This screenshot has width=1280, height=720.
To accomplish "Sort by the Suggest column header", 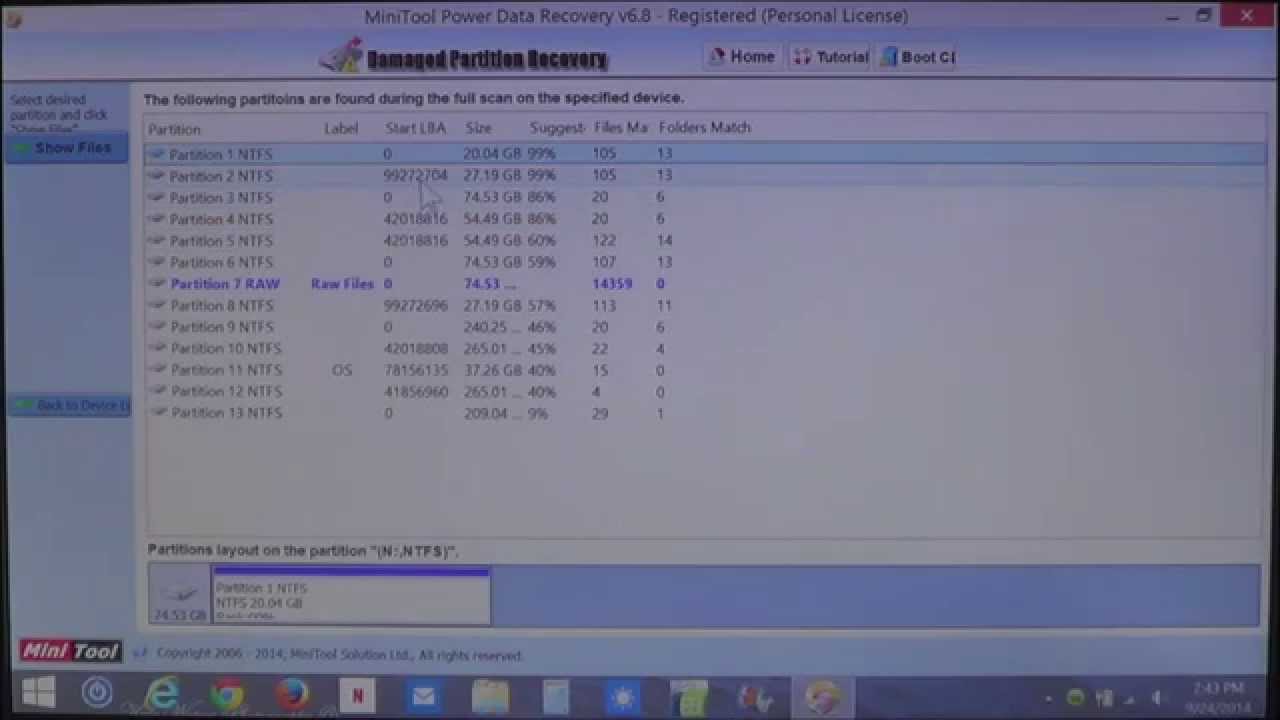I will click(x=557, y=128).
